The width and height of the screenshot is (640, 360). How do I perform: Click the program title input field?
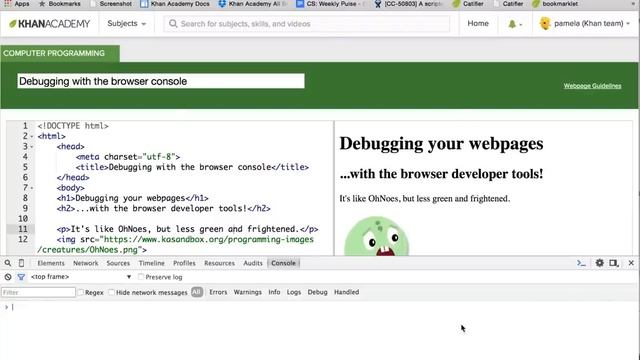(x=161, y=81)
